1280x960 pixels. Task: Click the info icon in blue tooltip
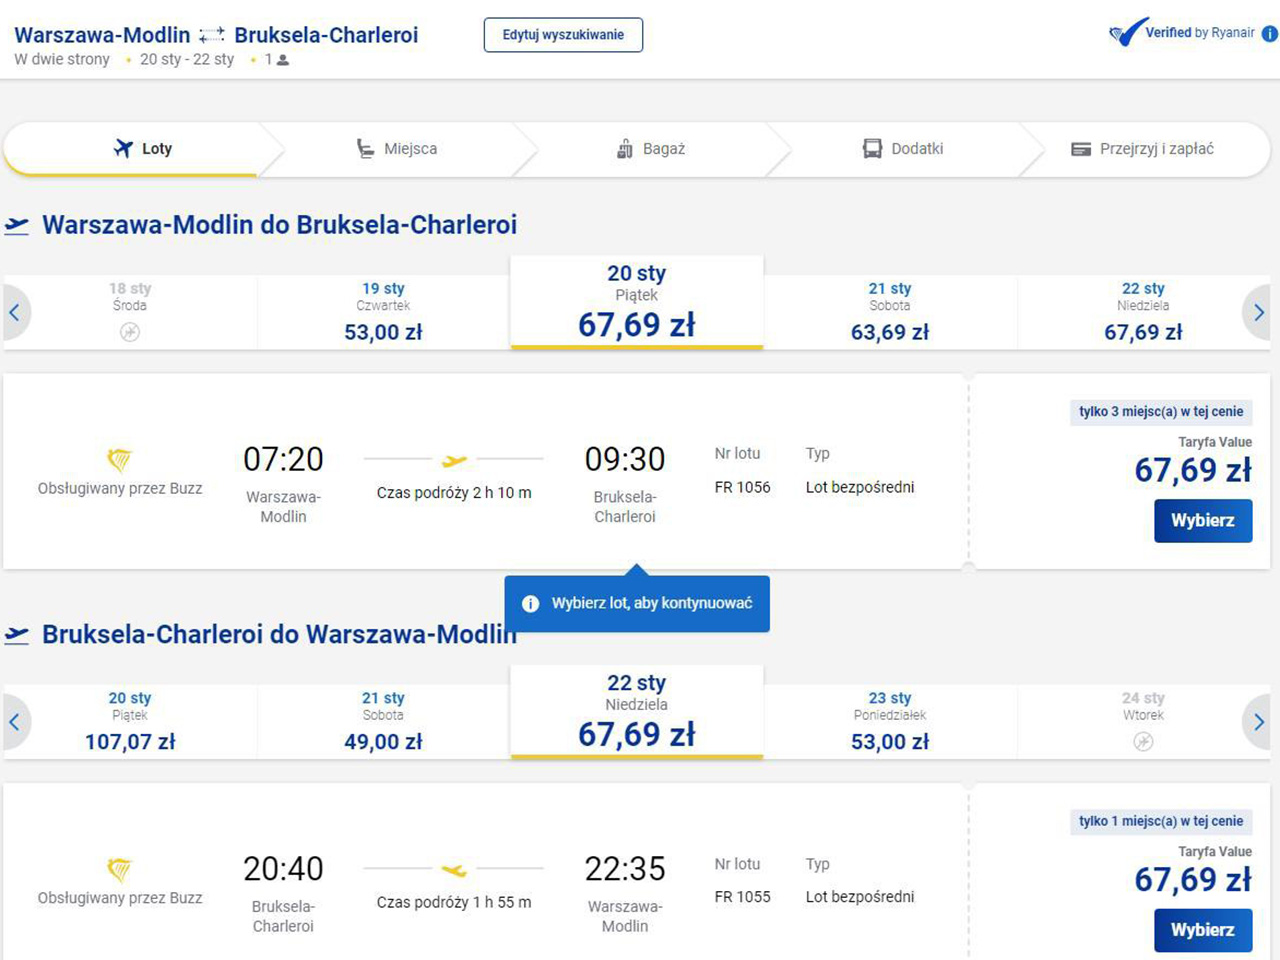[x=531, y=604]
